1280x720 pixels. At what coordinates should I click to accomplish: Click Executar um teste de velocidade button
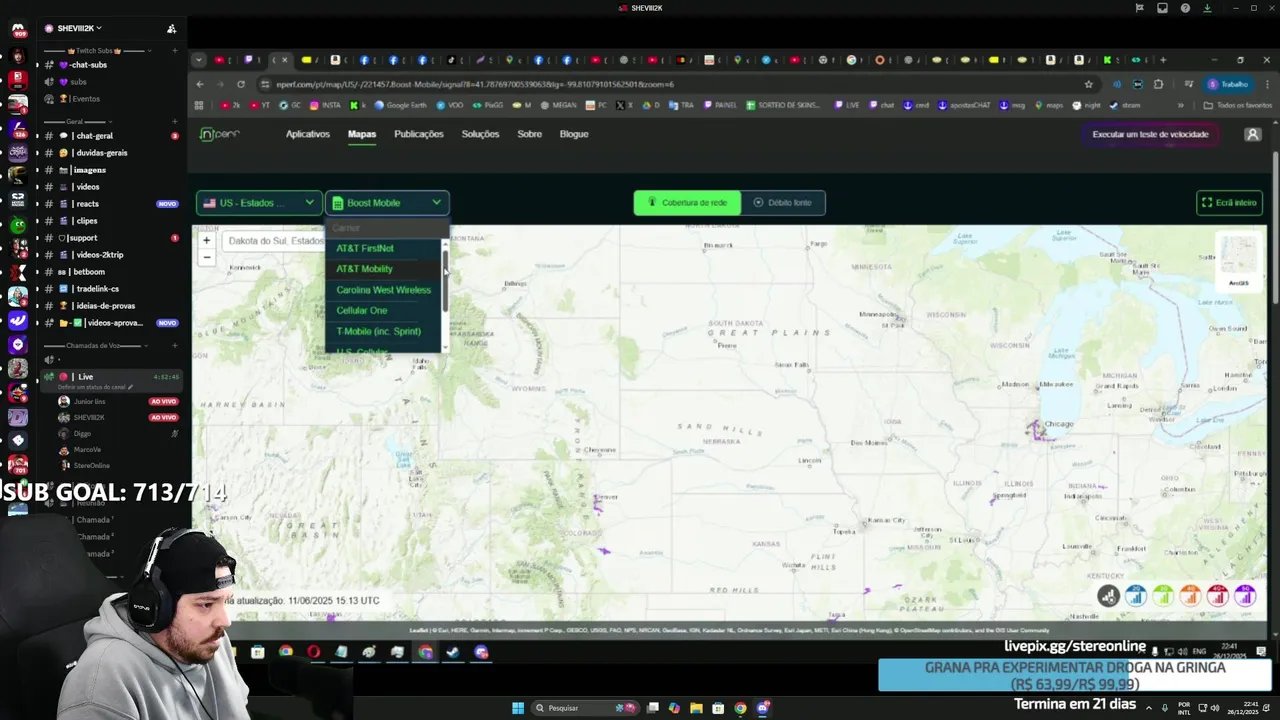[1150, 134]
